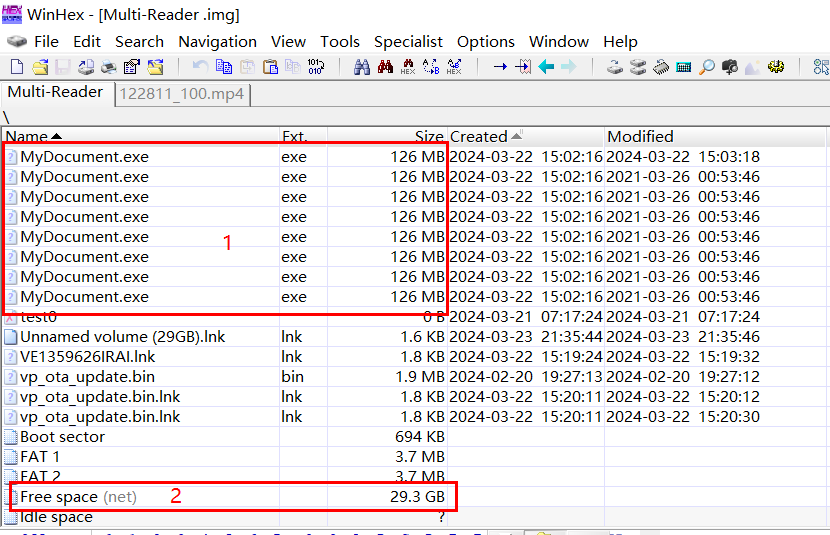Click the Go to offset arrow icon

[x=500, y=67]
